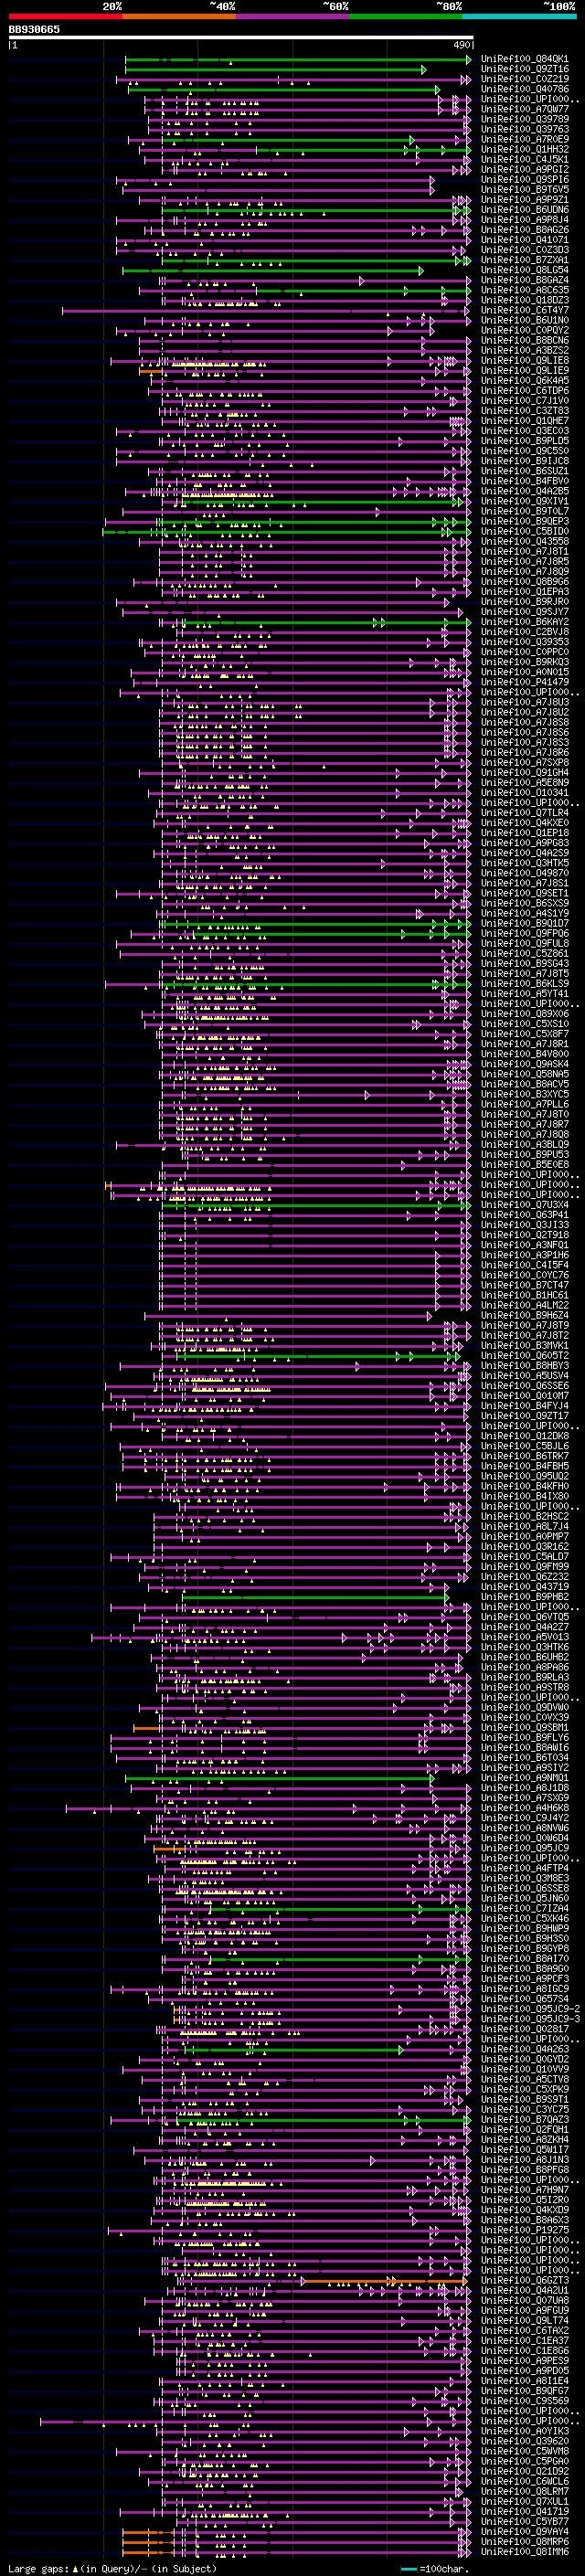Select label UniRef100_Q12DK8
This screenshot has height=2576, width=585.
pyautogui.click(x=524, y=1436)
